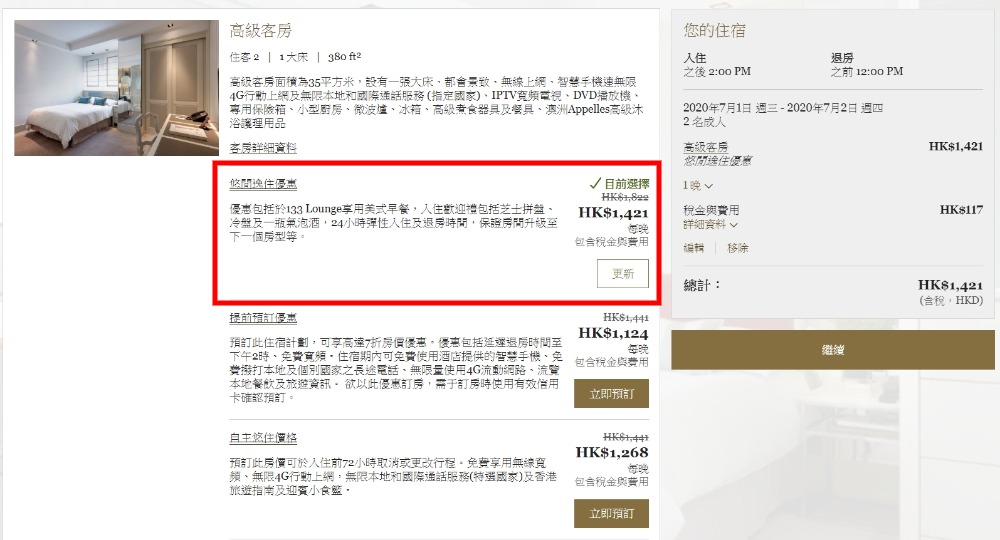Open 客房詳細資料 room details link

pyautogui.click(x=263, y=148)
